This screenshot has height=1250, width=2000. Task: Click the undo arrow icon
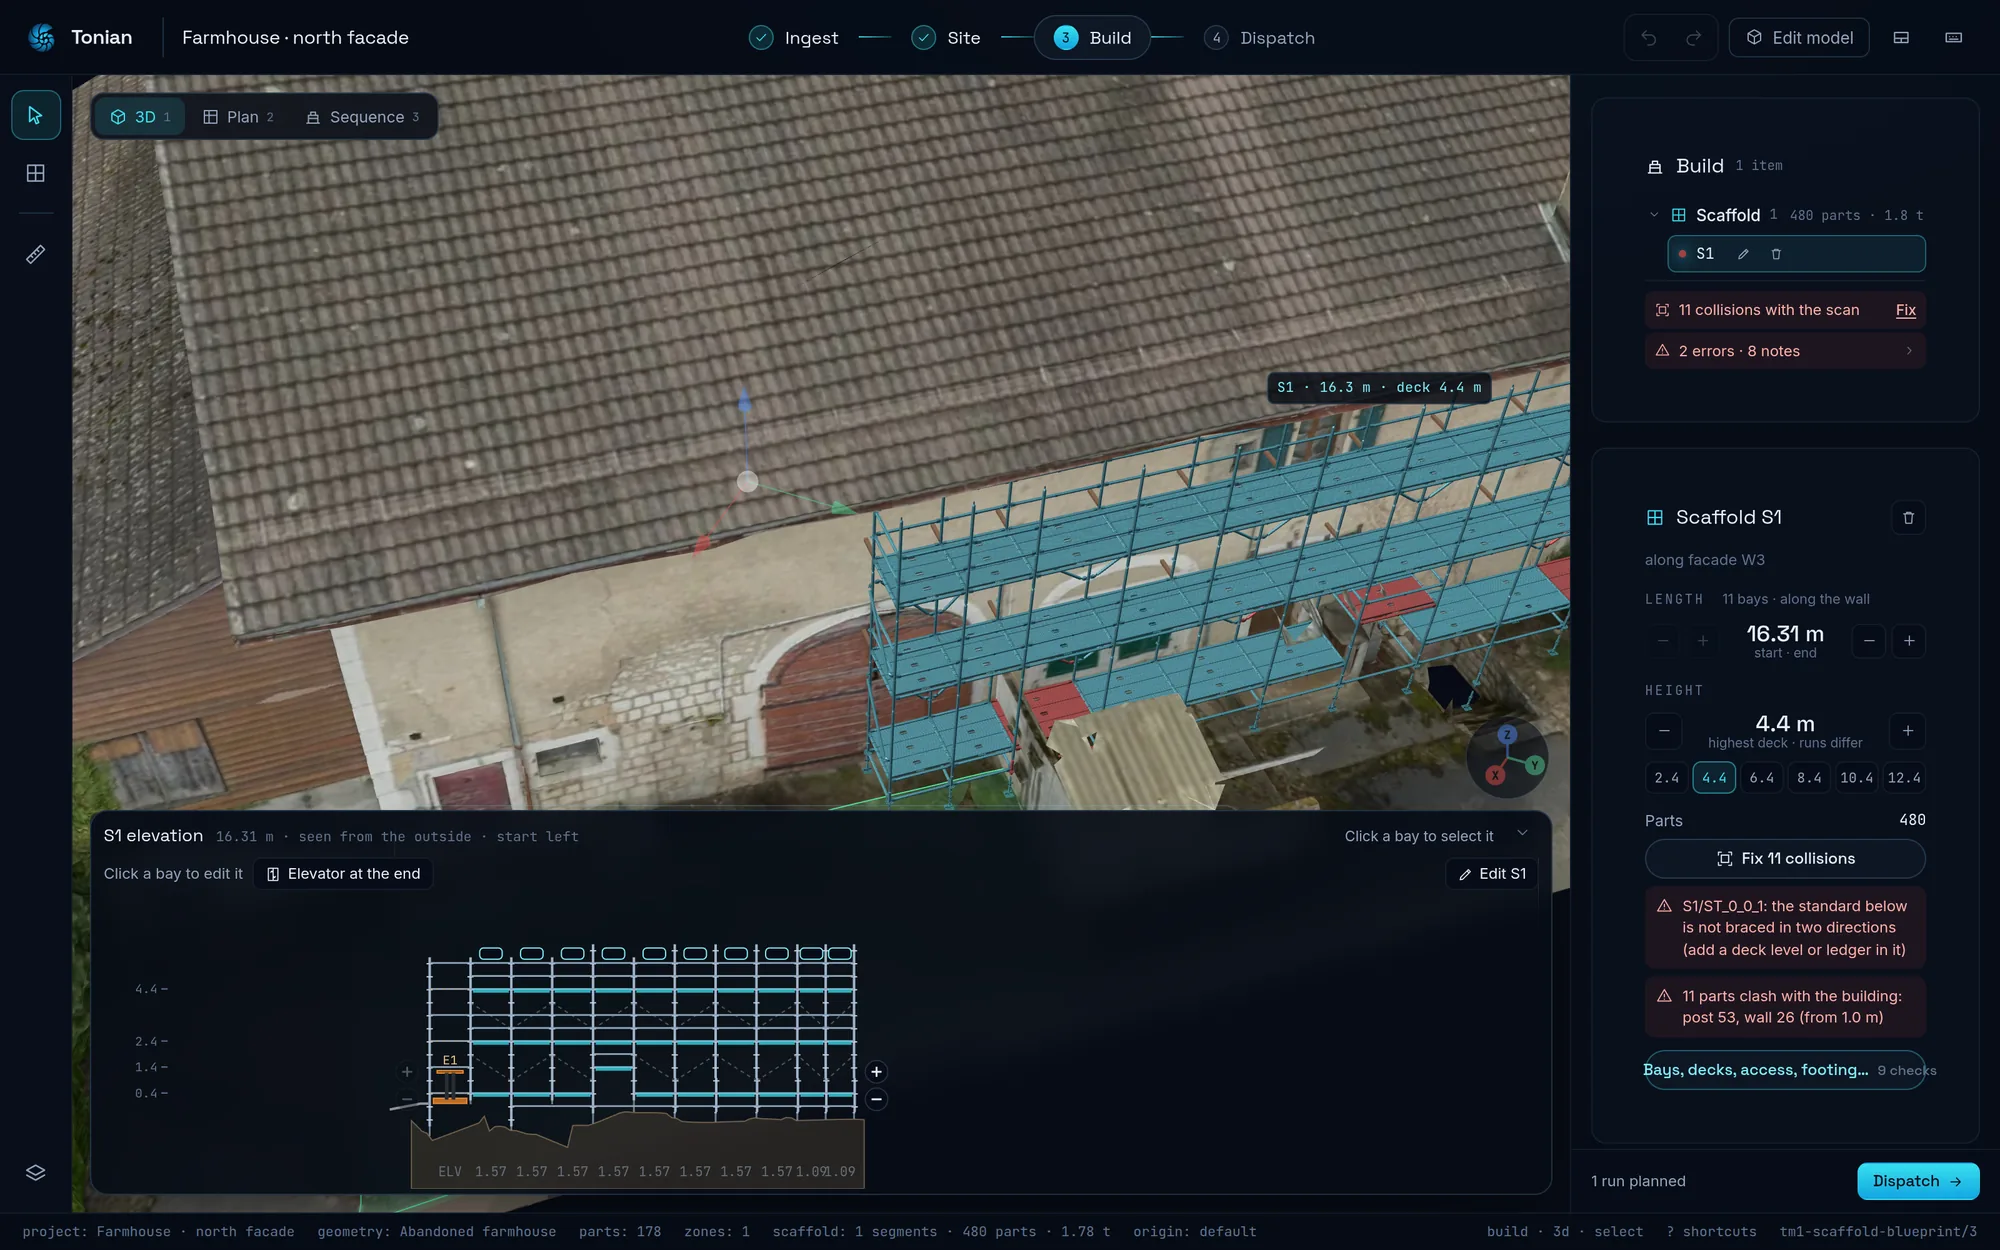point(1649,38)
